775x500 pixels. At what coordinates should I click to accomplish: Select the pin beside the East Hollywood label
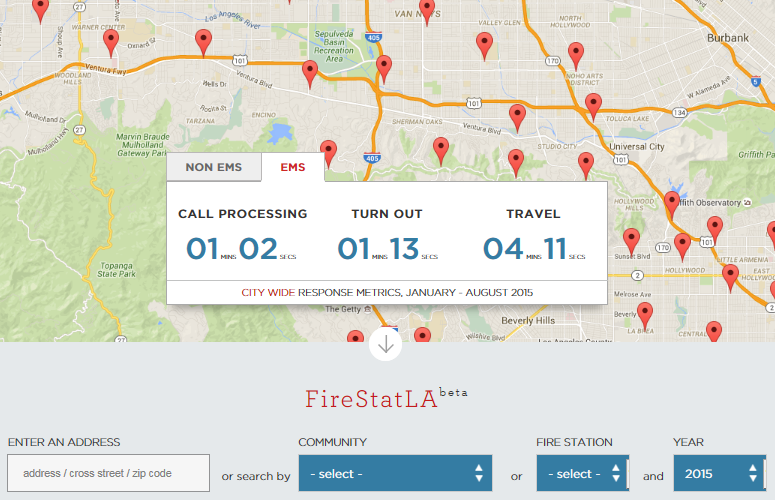(730, 279)
